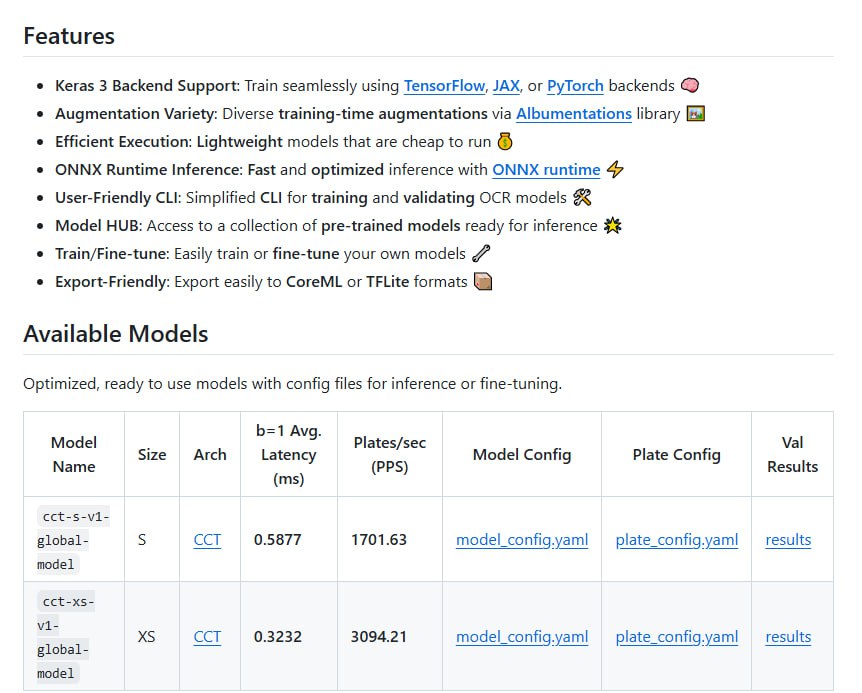This screenshot has height=693, width=862.
Task: Click the sparkle star emoji after inference
Action: [x=612, y=226]
